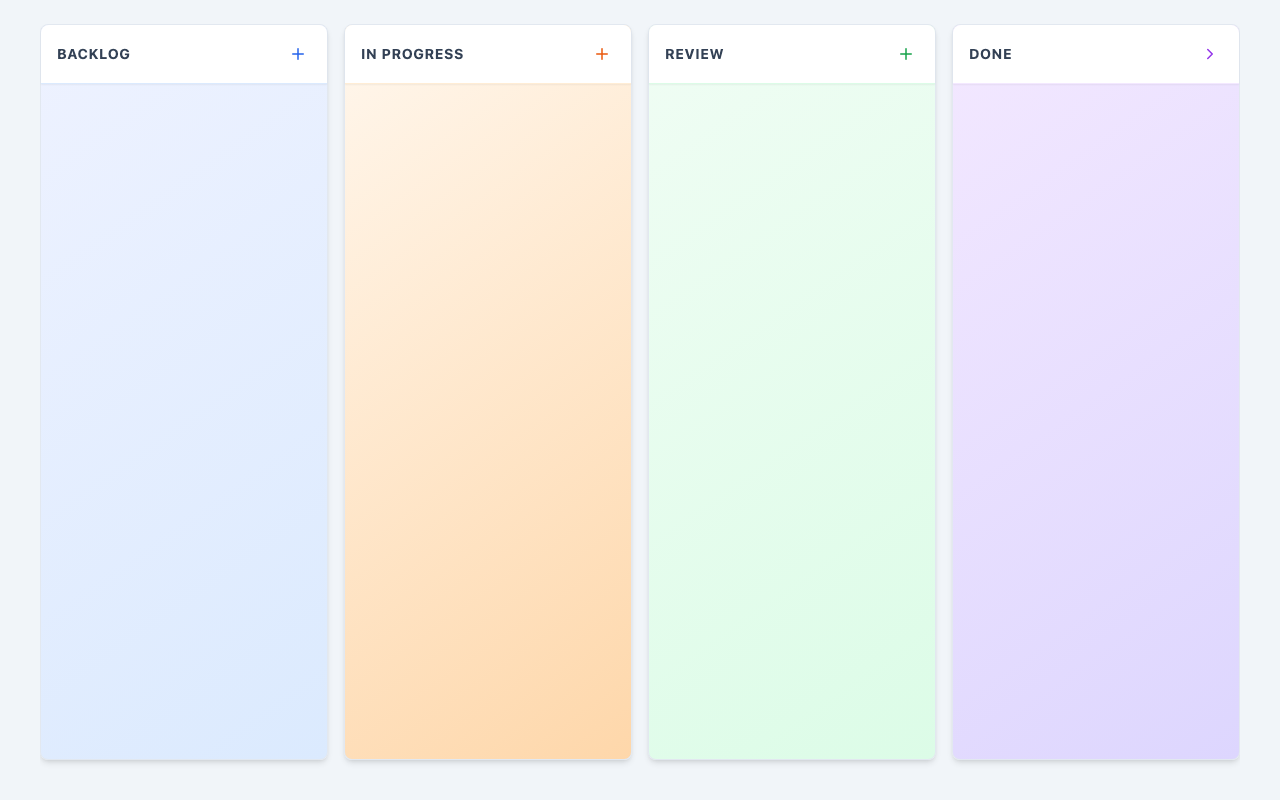Hit the green plus icon
Viewport: 1280px width, 800px height.
pos(906,54)
